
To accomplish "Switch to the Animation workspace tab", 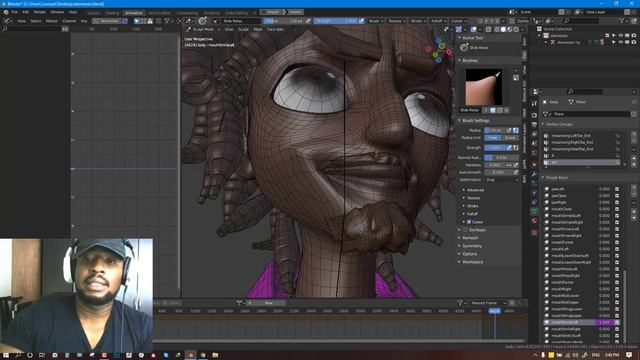I will click(x=134, y=13).
